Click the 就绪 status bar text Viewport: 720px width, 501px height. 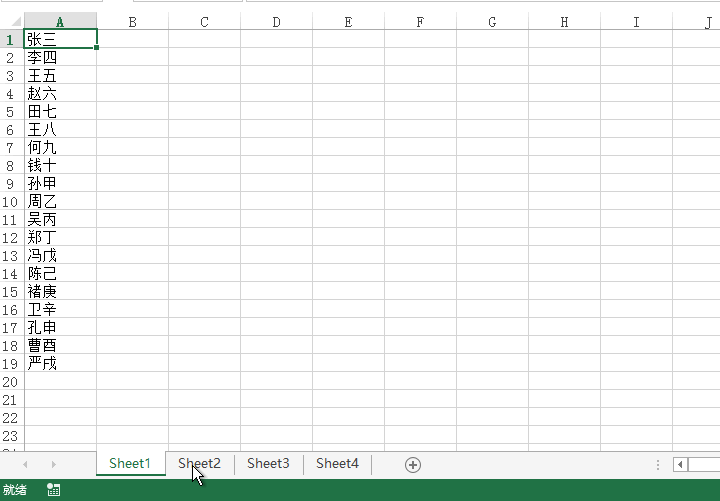pyautogui.click(x=15, y=490)
